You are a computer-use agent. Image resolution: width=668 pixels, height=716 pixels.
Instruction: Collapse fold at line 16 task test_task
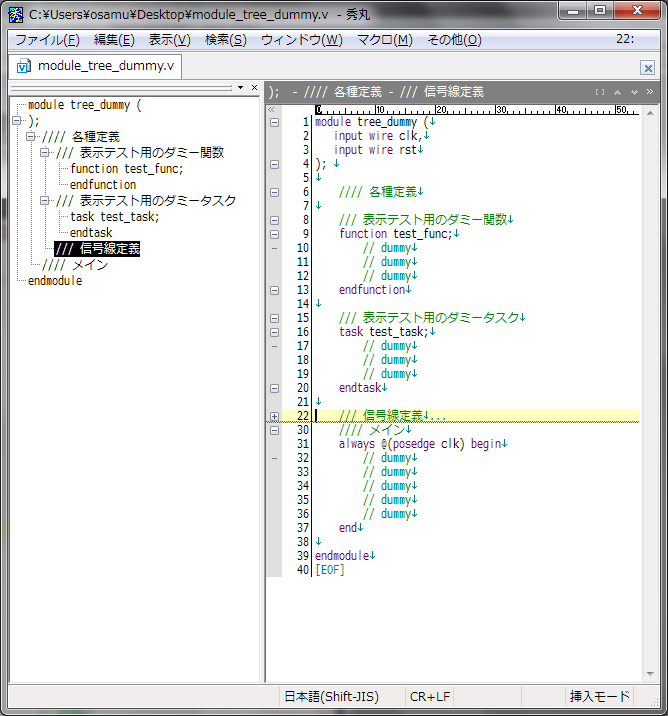(x=274, y=332)
